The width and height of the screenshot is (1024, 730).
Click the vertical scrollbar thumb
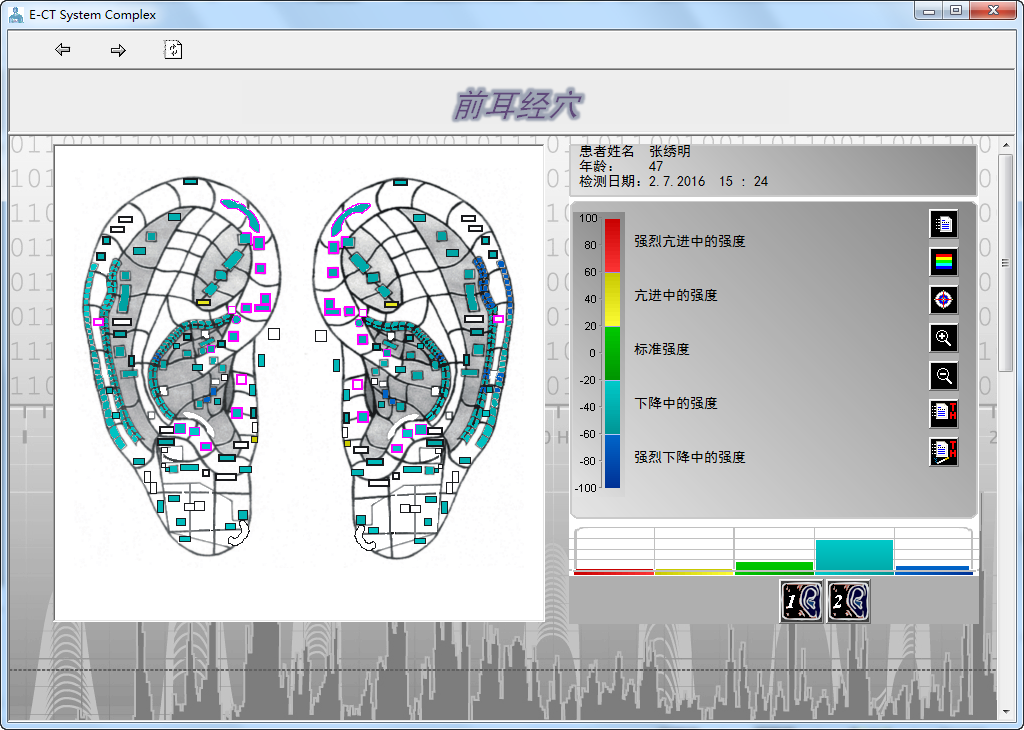(x=1005, y=262)
